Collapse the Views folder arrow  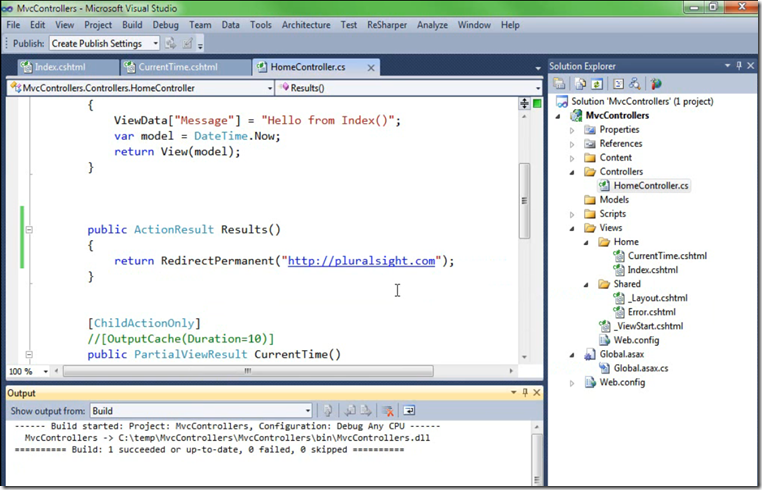[x=572, y=228]
